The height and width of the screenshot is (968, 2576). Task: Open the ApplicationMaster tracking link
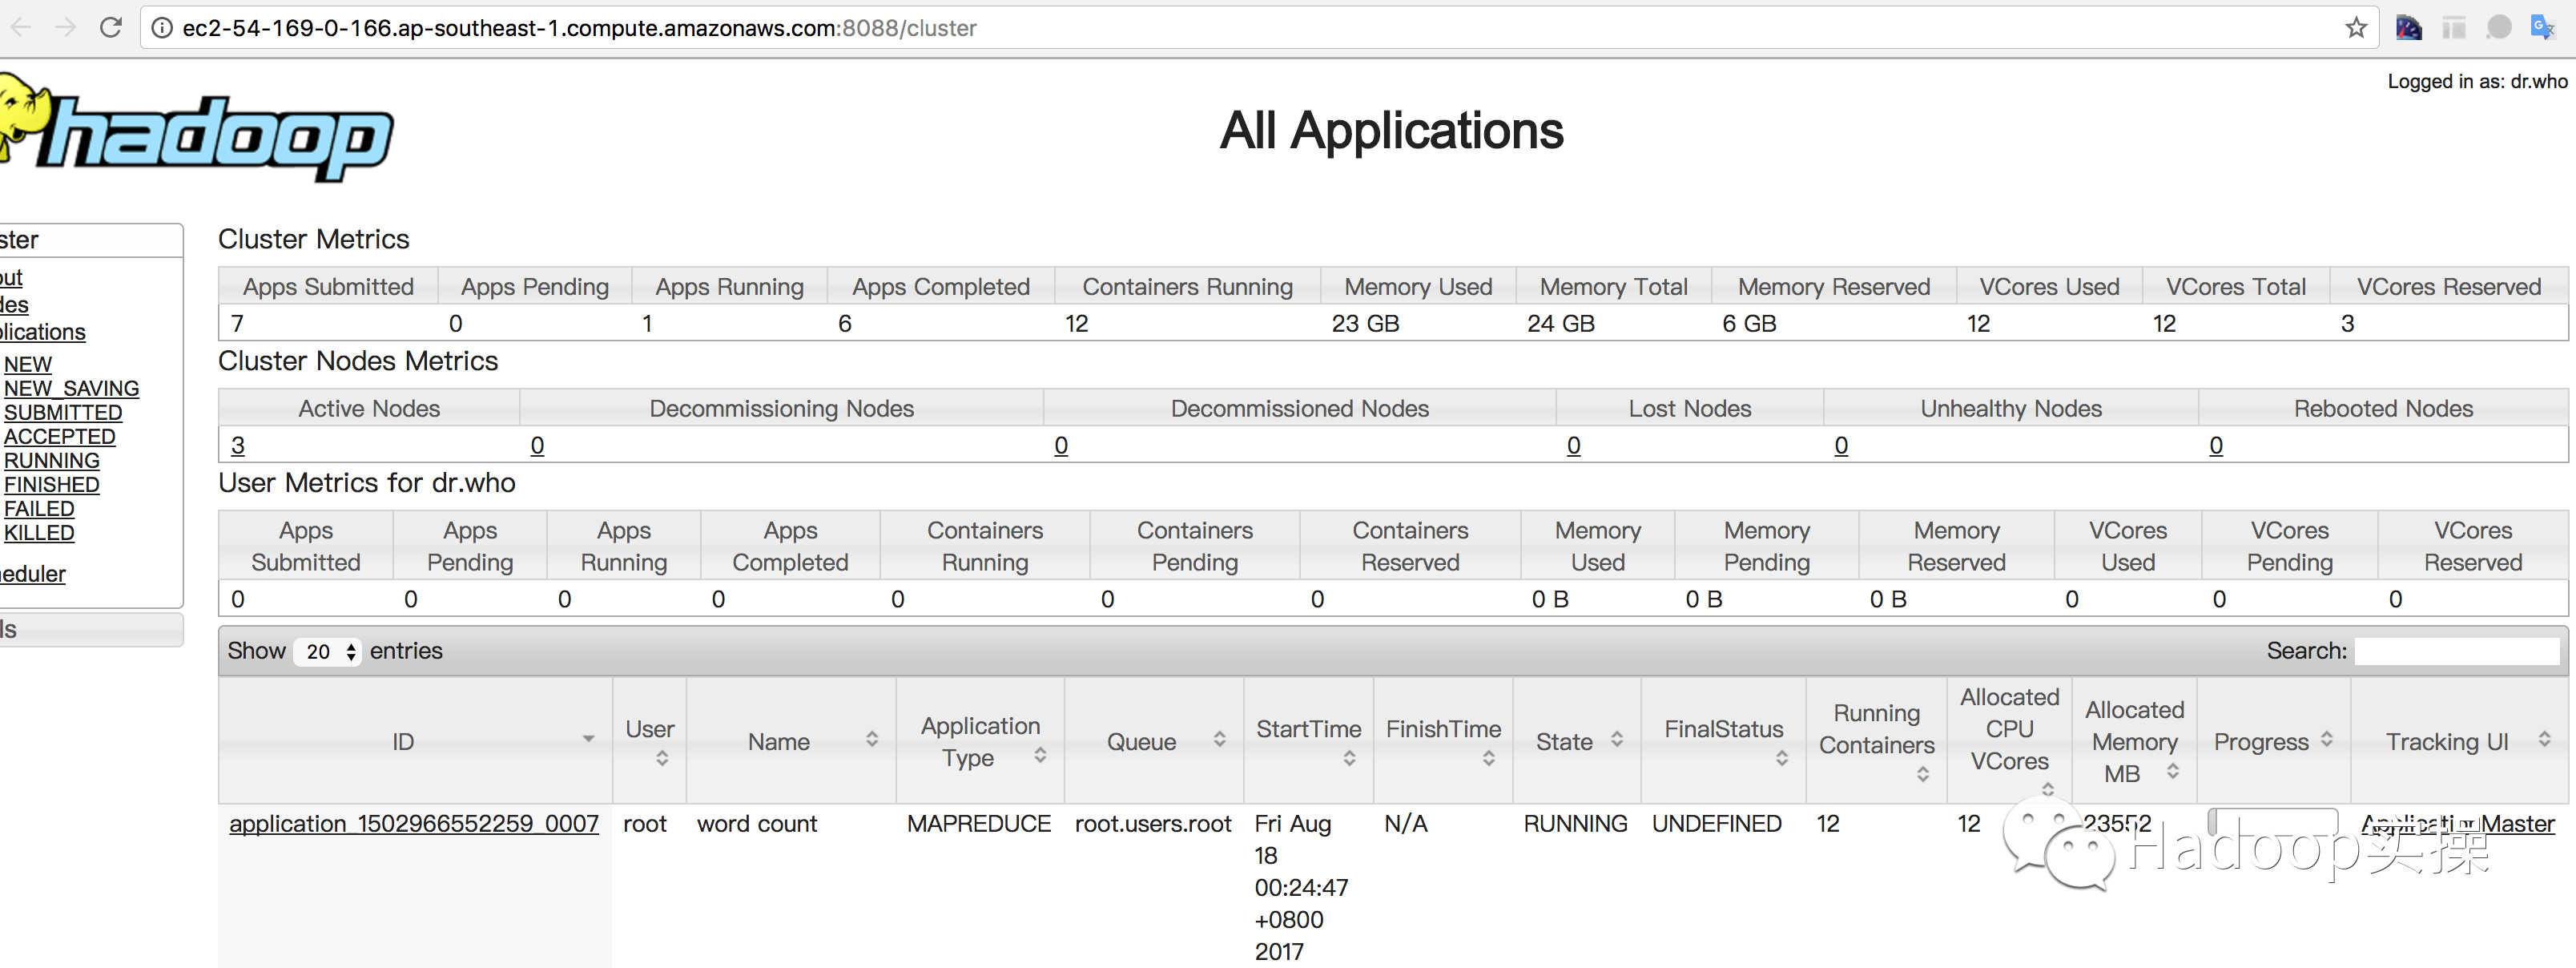point(2457,824)
